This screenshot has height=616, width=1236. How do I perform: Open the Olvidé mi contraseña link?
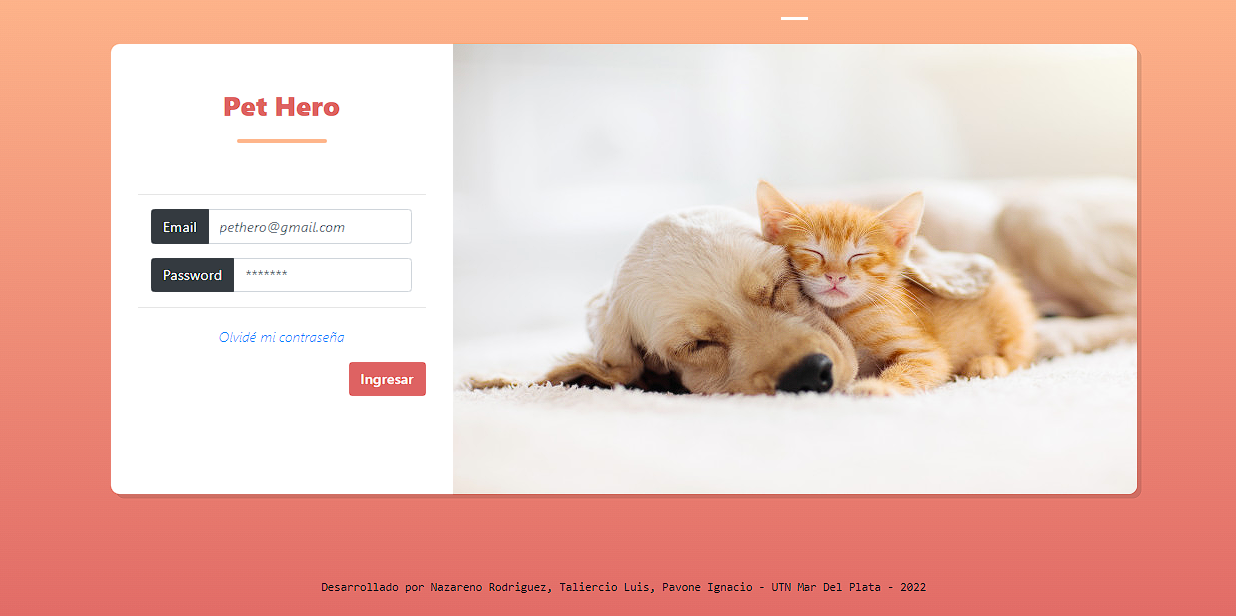click(282, 337)
